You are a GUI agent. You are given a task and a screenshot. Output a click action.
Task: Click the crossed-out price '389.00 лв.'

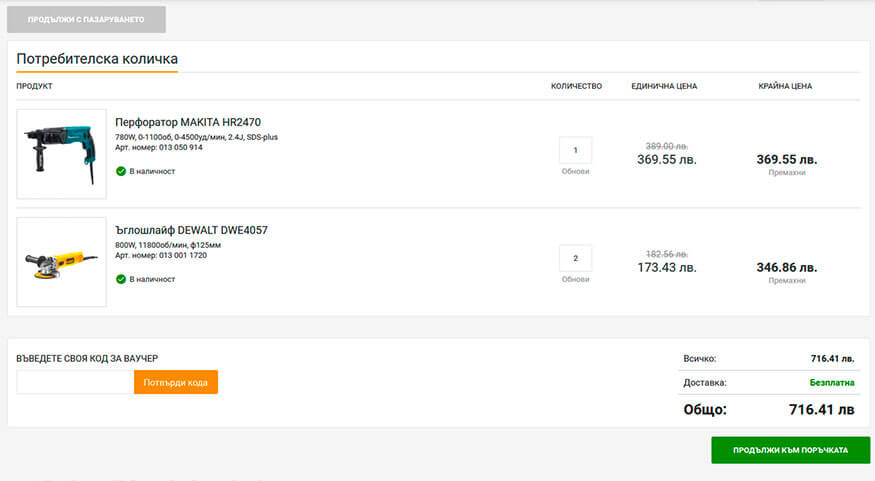click(666, 146)
